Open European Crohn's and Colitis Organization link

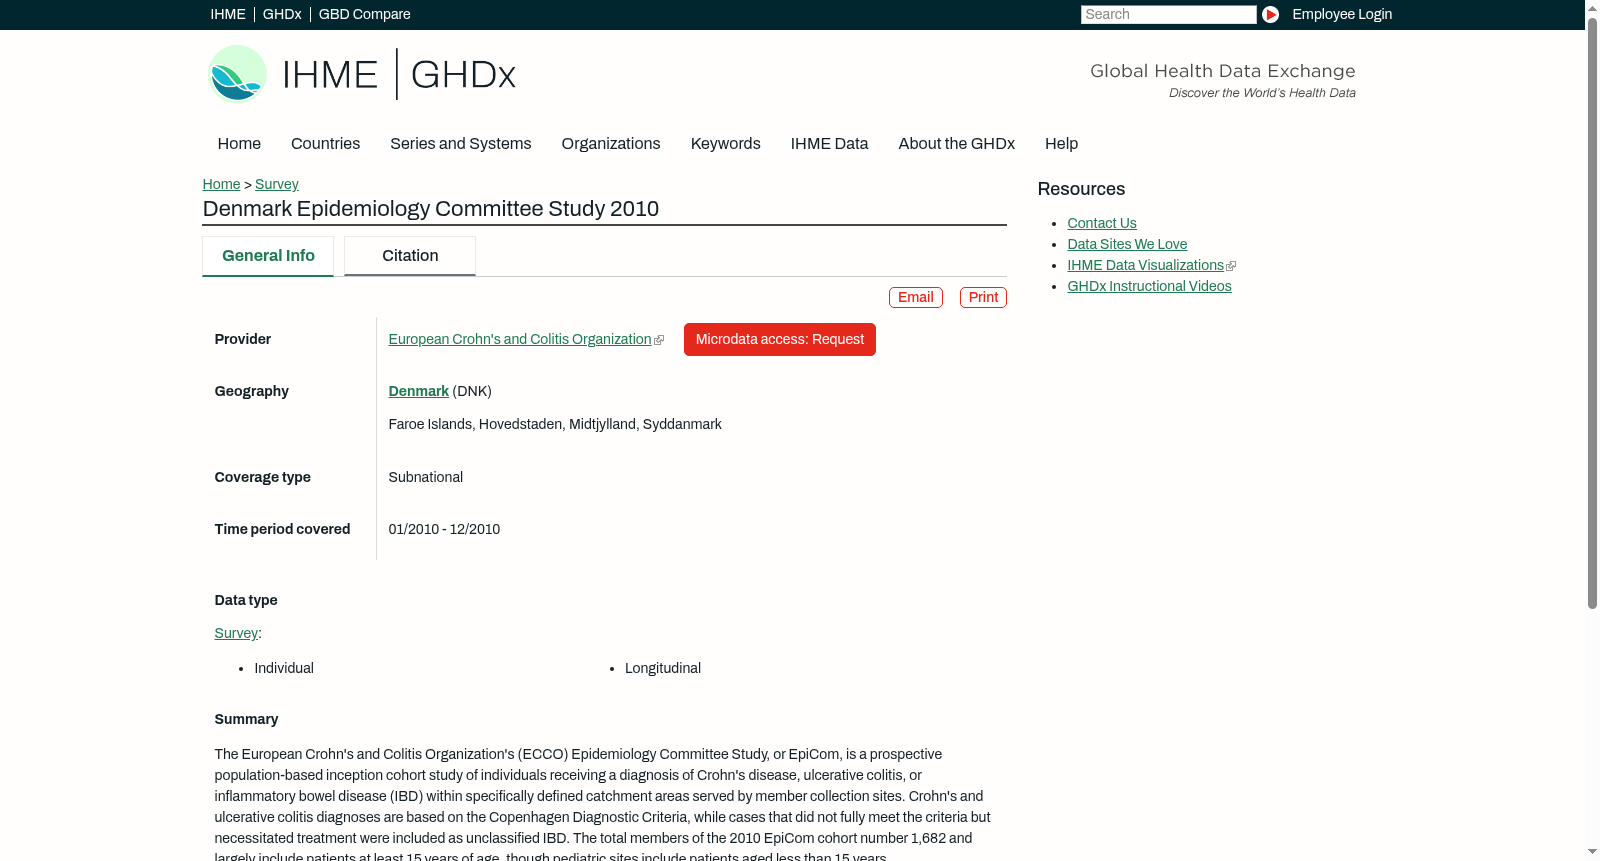(x=520, y=339)
